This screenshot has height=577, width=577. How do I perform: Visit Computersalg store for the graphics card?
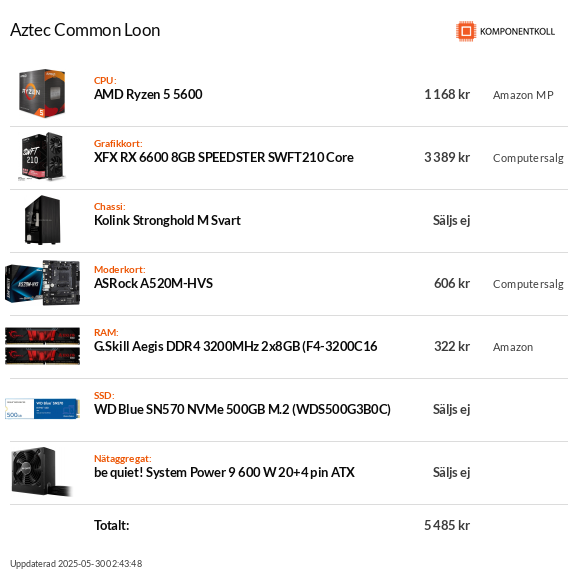(528, 158)
